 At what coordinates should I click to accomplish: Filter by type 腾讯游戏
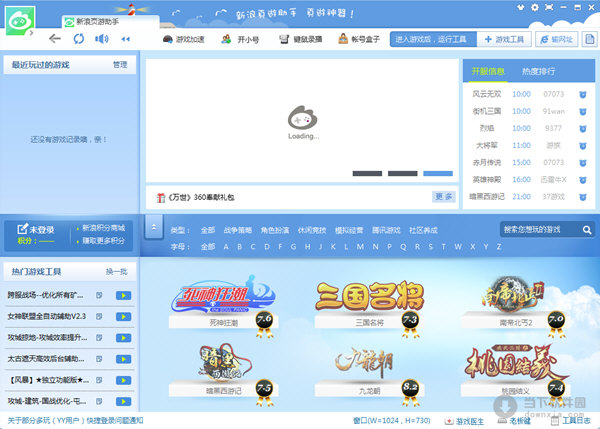pyautogui.click(x=386, y=230)
